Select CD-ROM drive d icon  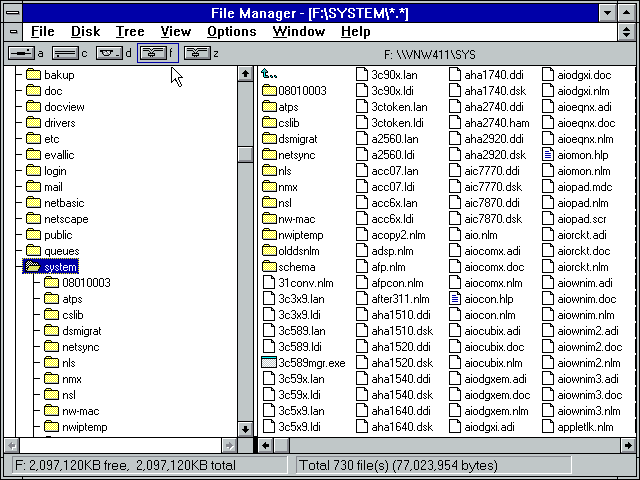point(109,53)
